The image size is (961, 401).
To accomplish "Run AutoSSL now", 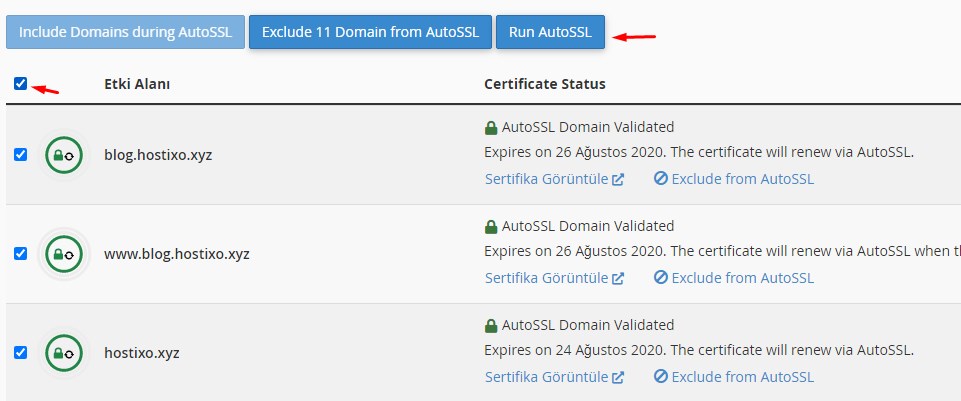I will point(550,32).
